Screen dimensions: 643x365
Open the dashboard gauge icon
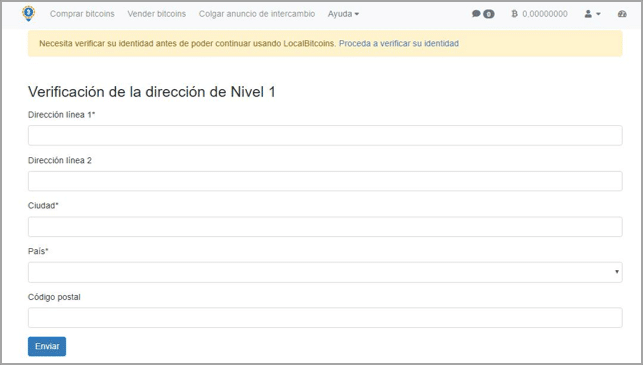pyautogui.click(x=622, y=14)
